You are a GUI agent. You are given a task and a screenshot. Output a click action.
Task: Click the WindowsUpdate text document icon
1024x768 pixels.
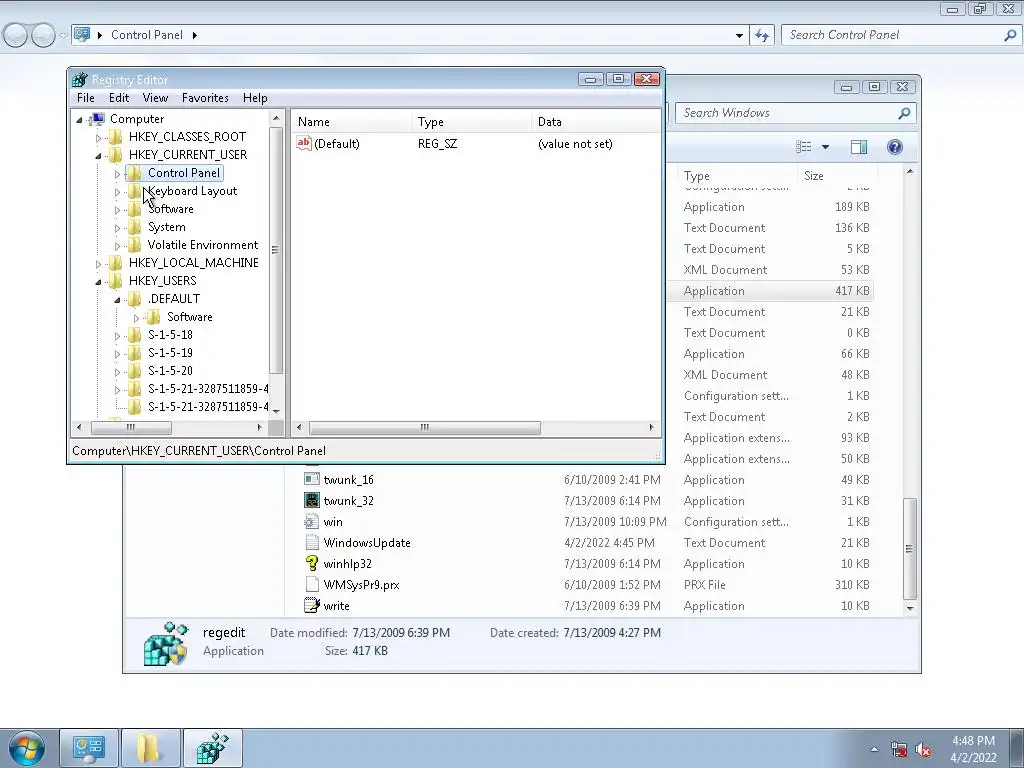312,542
